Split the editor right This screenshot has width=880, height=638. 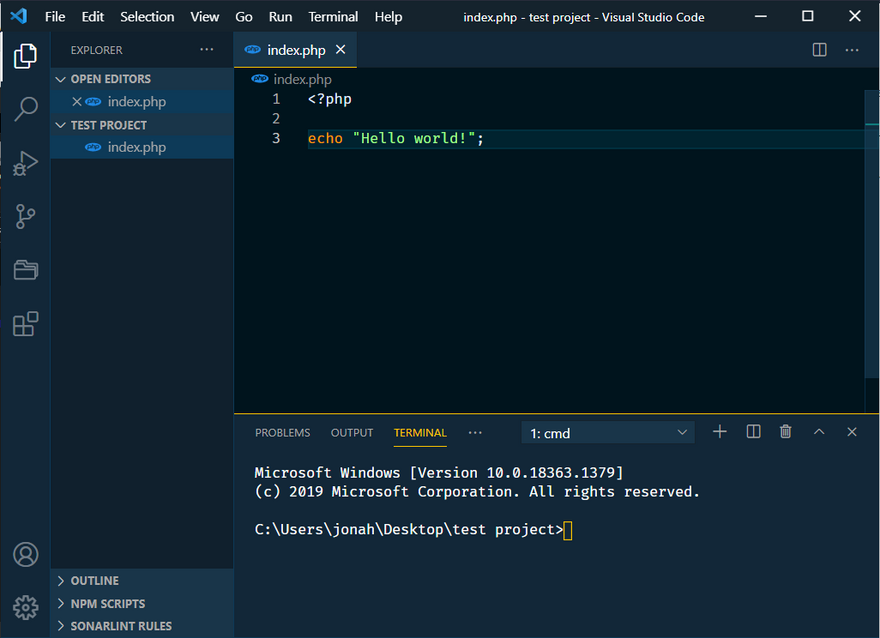819,50
